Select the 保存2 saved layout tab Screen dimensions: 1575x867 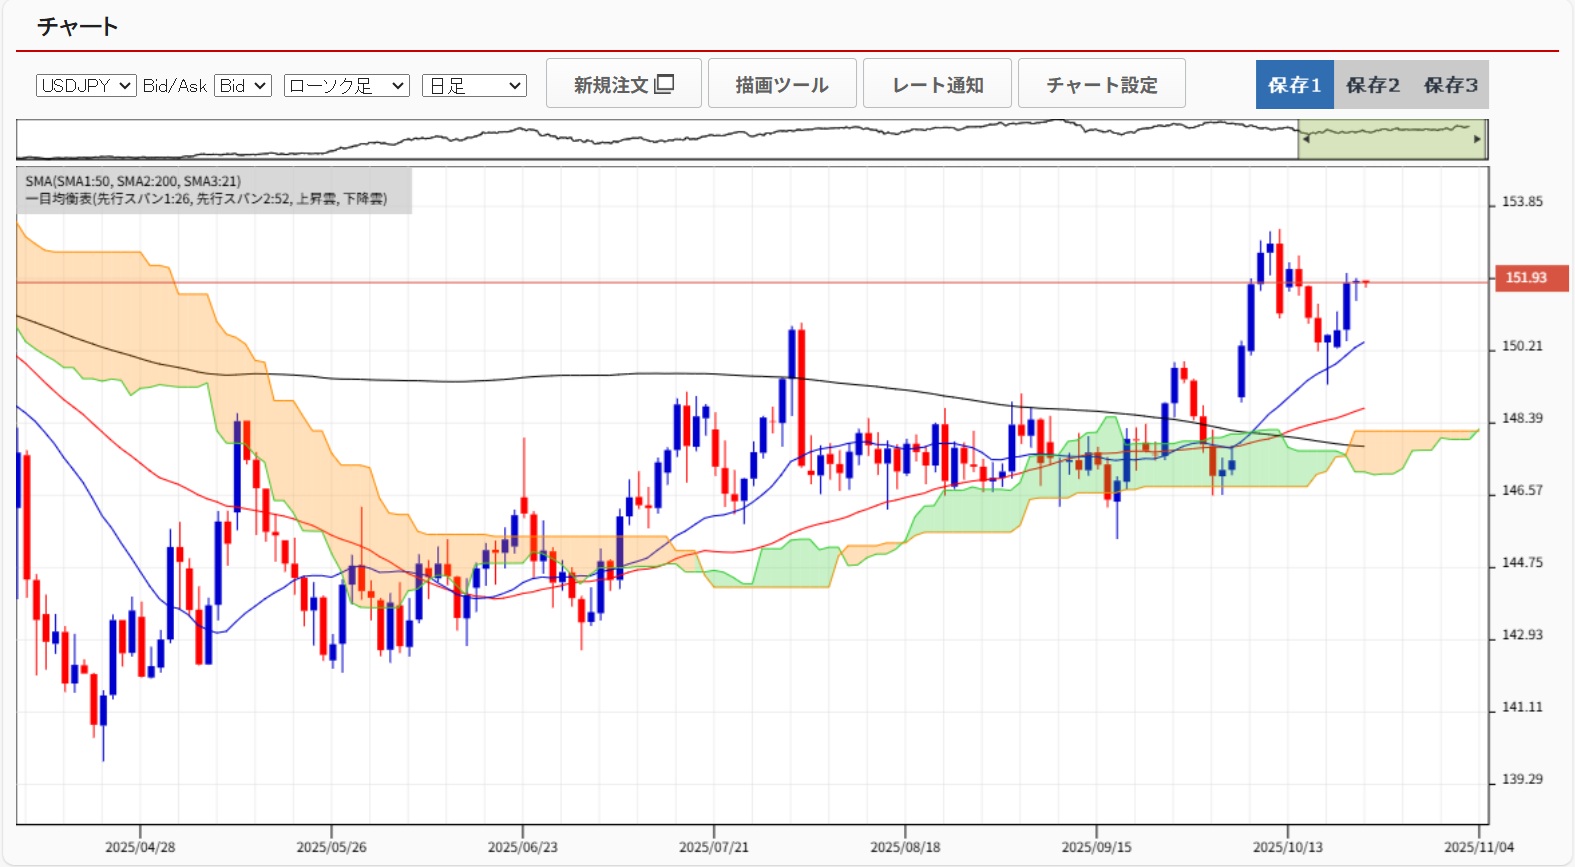click(x=1372, y=85)
